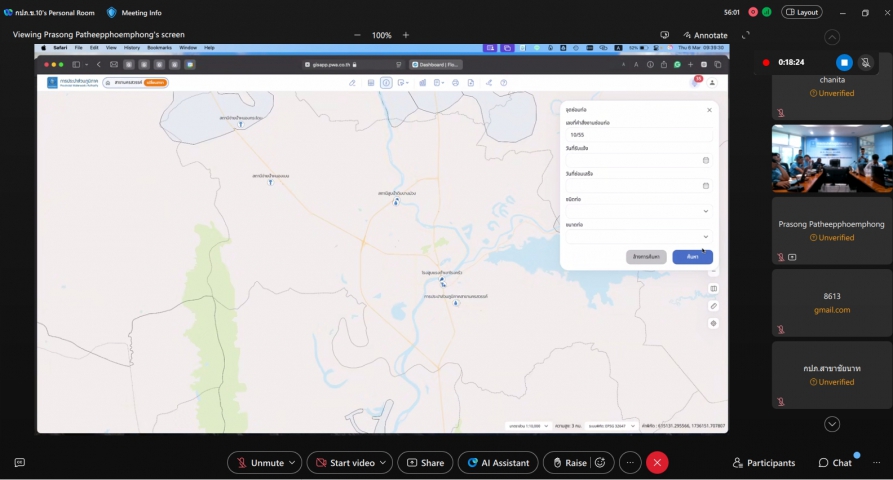Leave the meeting with red X button
The width and height of the screenshot is (893, 480).
(x=657, y=462)
